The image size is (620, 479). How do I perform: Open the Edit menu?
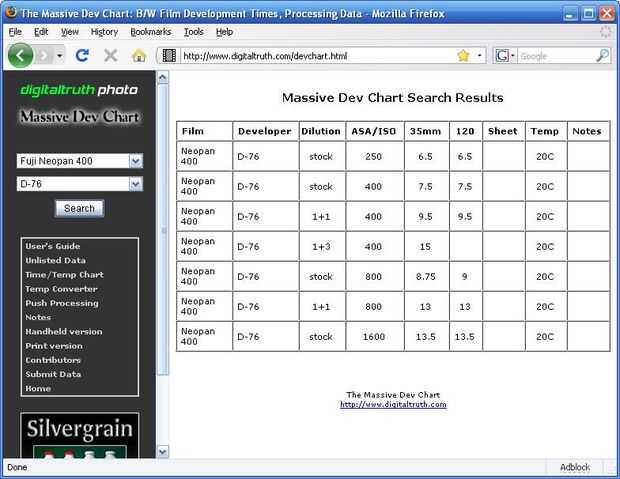pyautogui.click(x=41, y=32)
